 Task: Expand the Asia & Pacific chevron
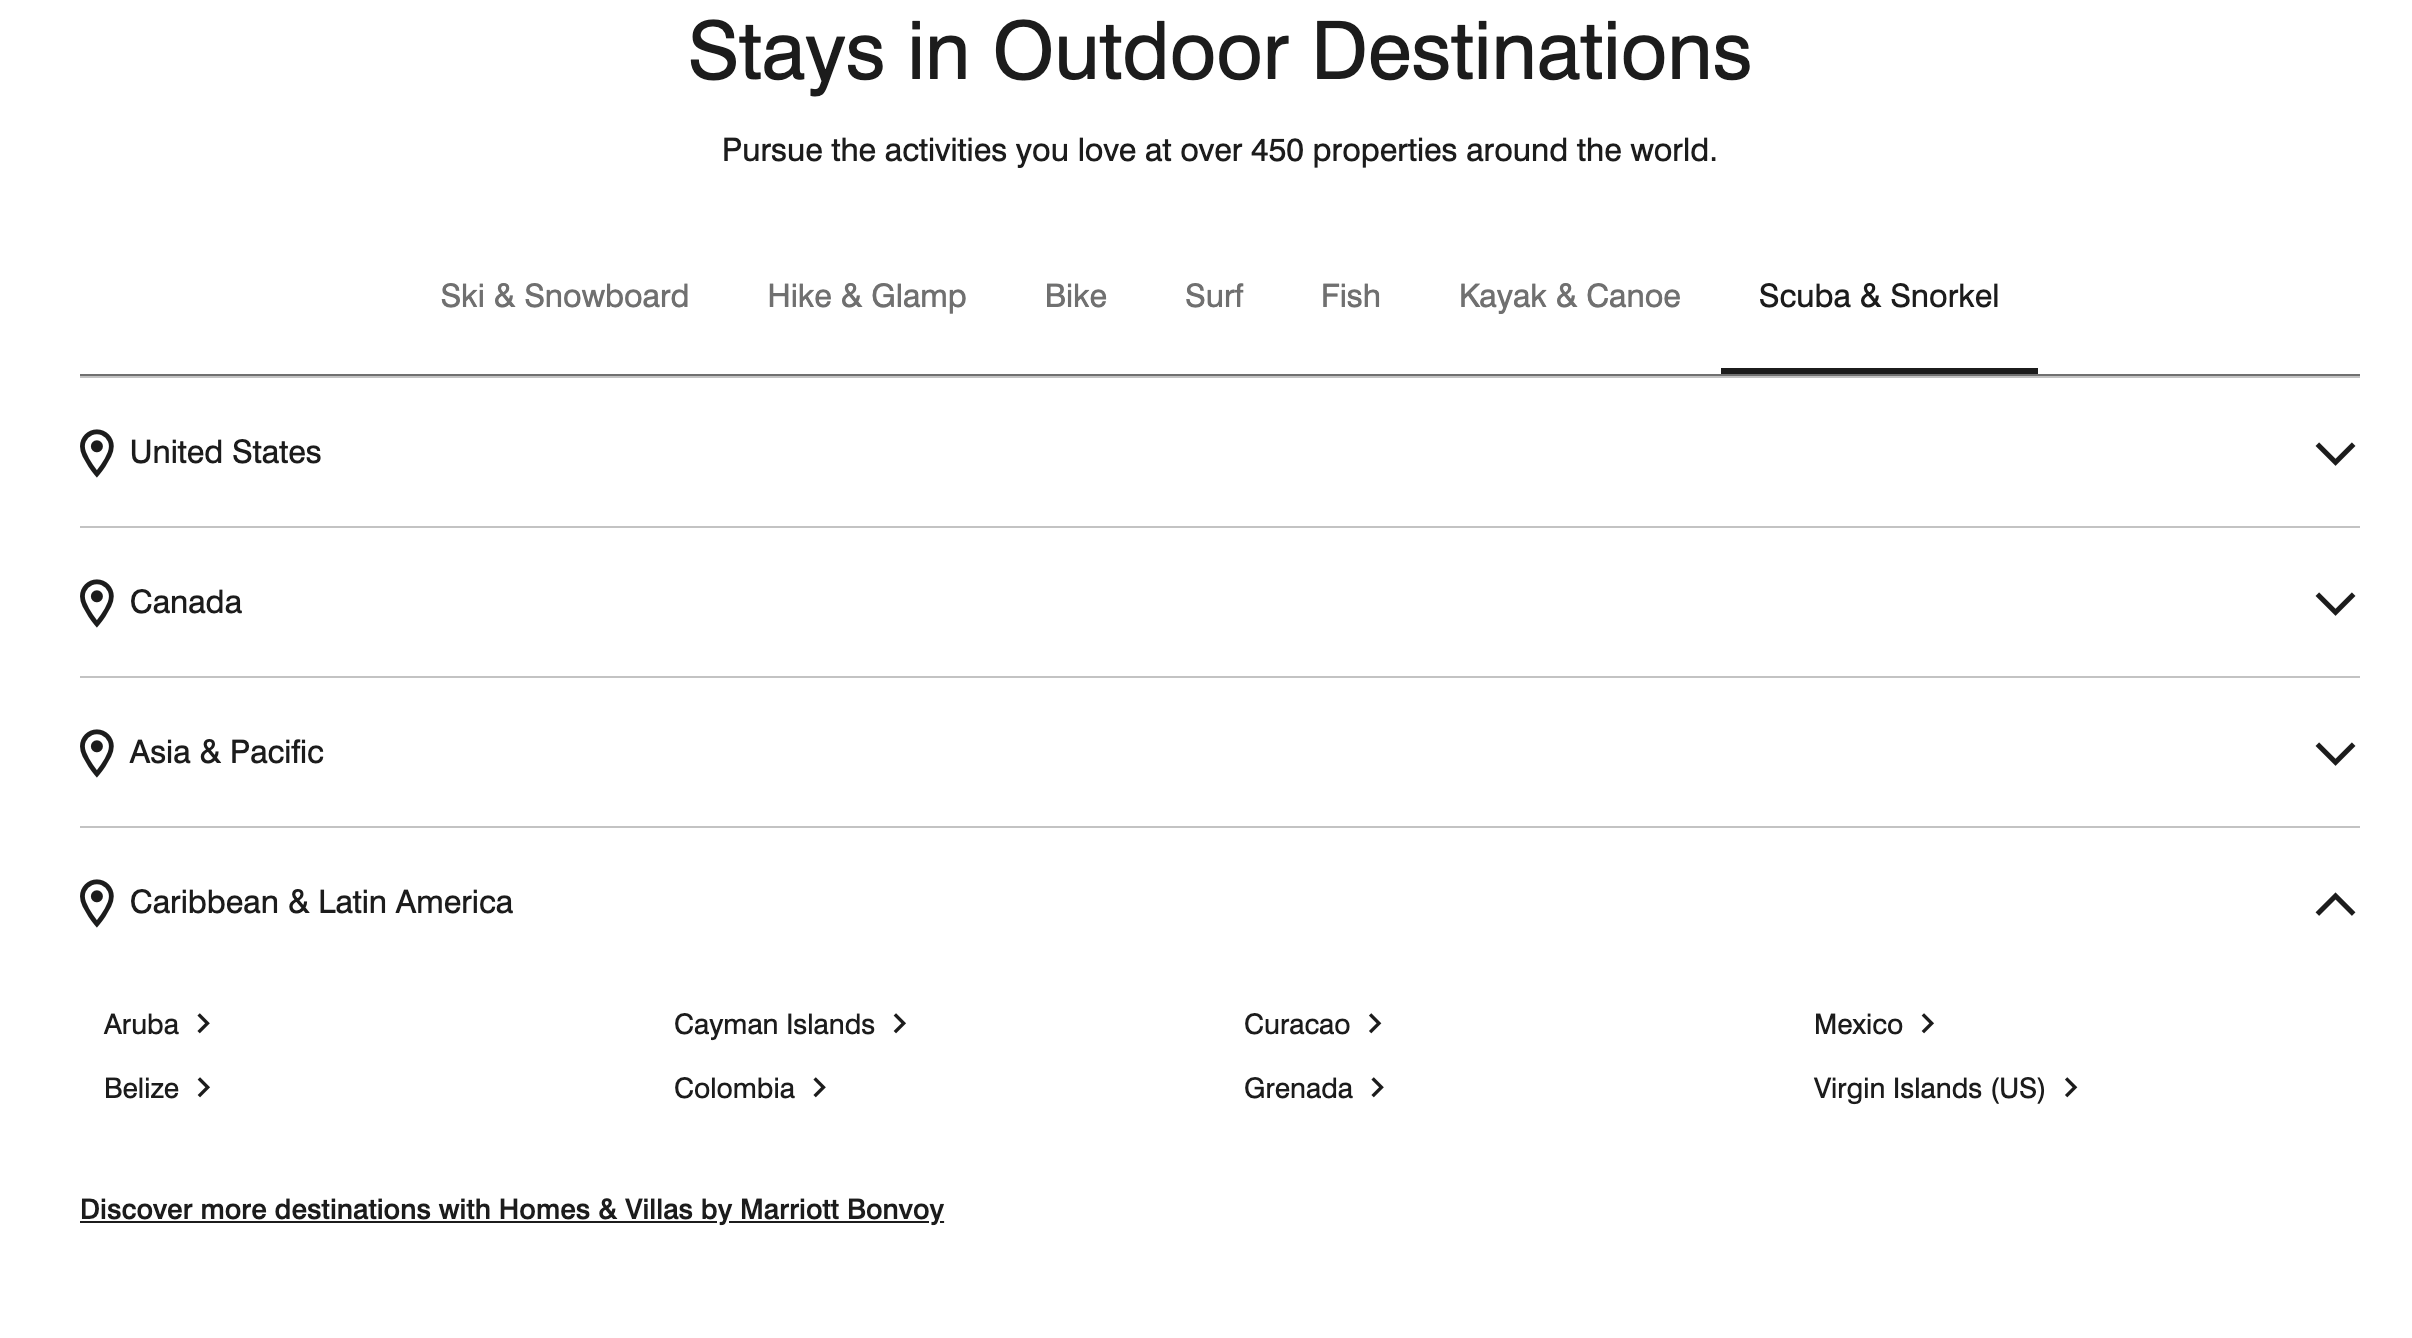(2335, 753)
